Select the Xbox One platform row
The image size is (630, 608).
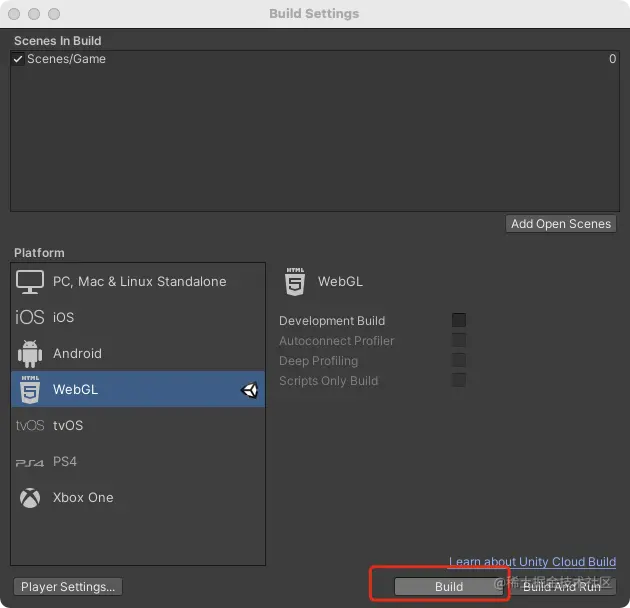pos(138,497)
